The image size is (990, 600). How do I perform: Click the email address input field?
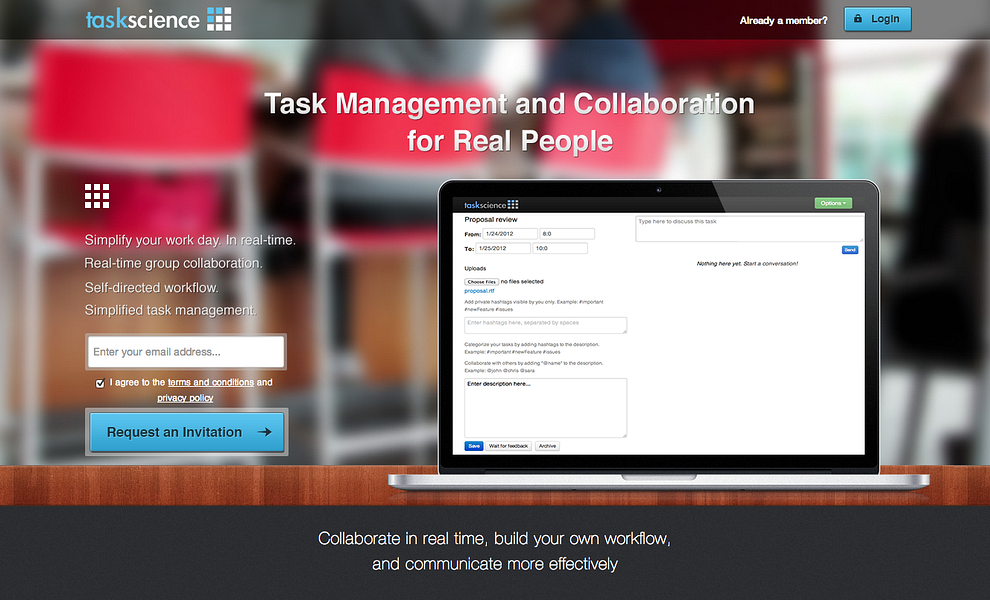coord(186,351)
